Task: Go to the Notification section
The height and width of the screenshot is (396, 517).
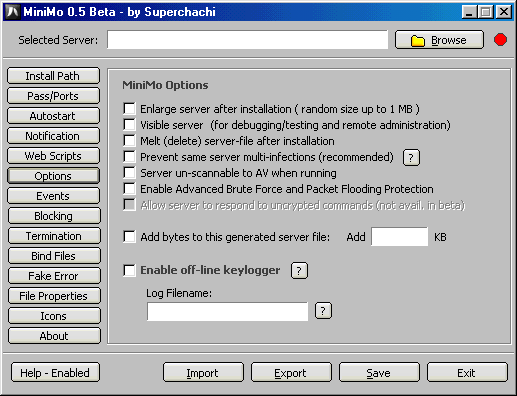Action: pos(53,136)
